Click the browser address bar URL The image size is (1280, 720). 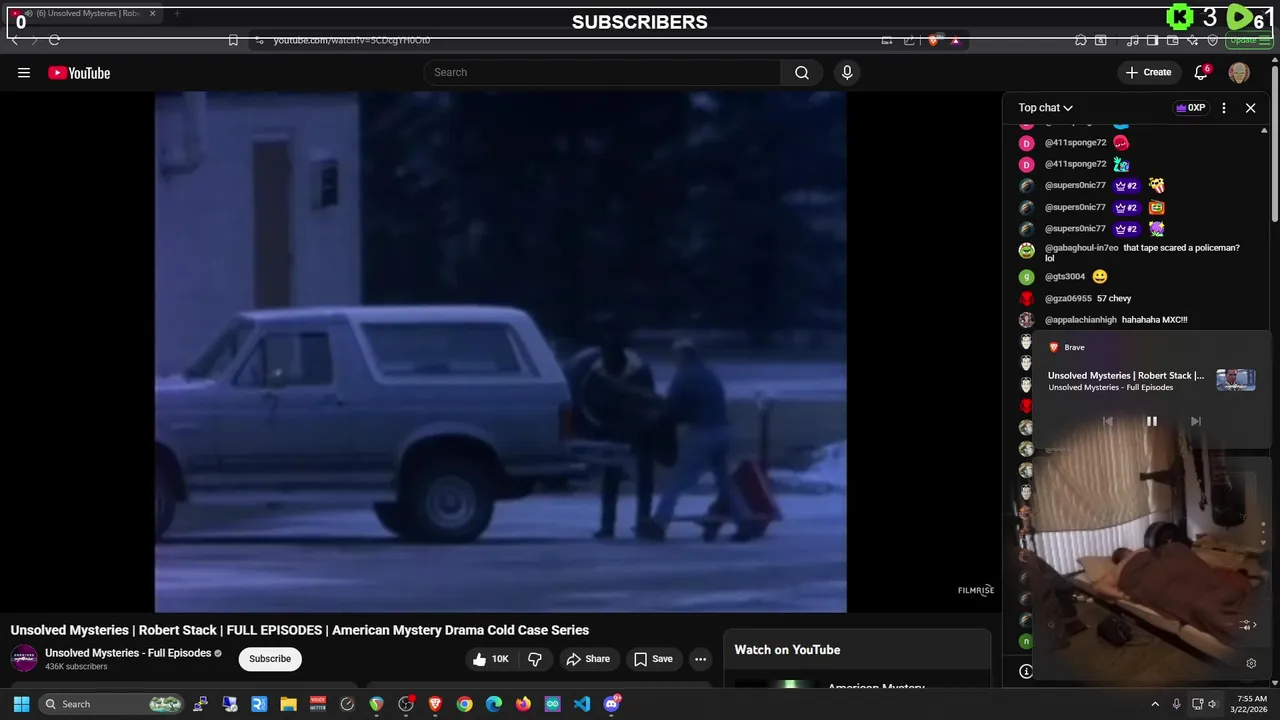point(352,40)
